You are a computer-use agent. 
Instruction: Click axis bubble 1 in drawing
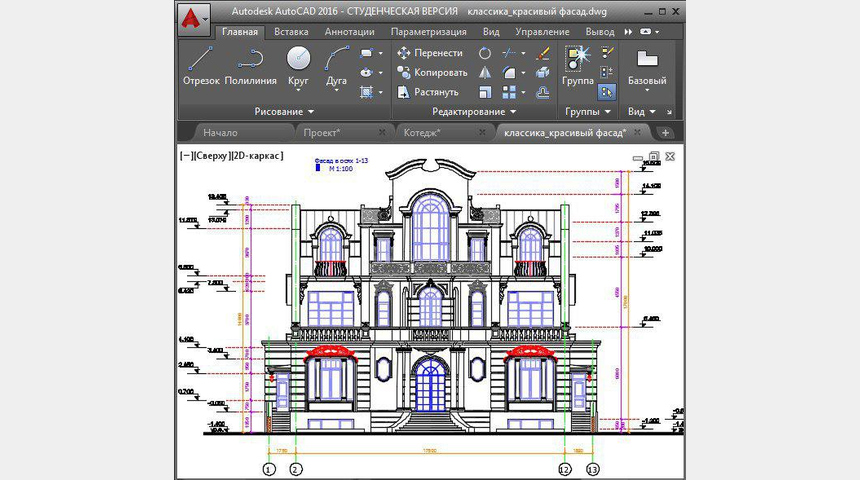tap(269, 470)
